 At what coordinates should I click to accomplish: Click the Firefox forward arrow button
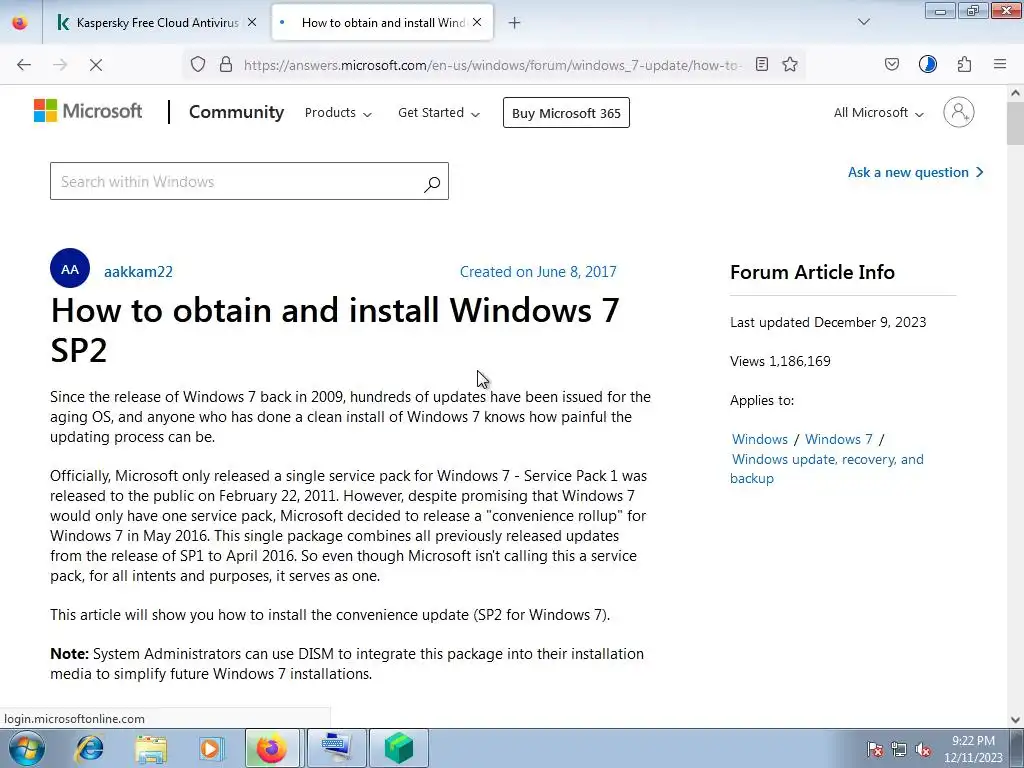[60, 64]
